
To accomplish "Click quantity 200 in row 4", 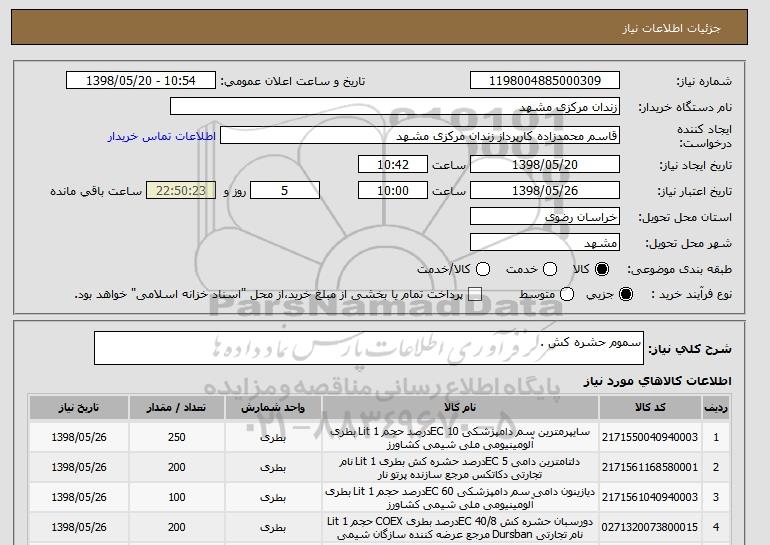I will (x=176, y=527).
